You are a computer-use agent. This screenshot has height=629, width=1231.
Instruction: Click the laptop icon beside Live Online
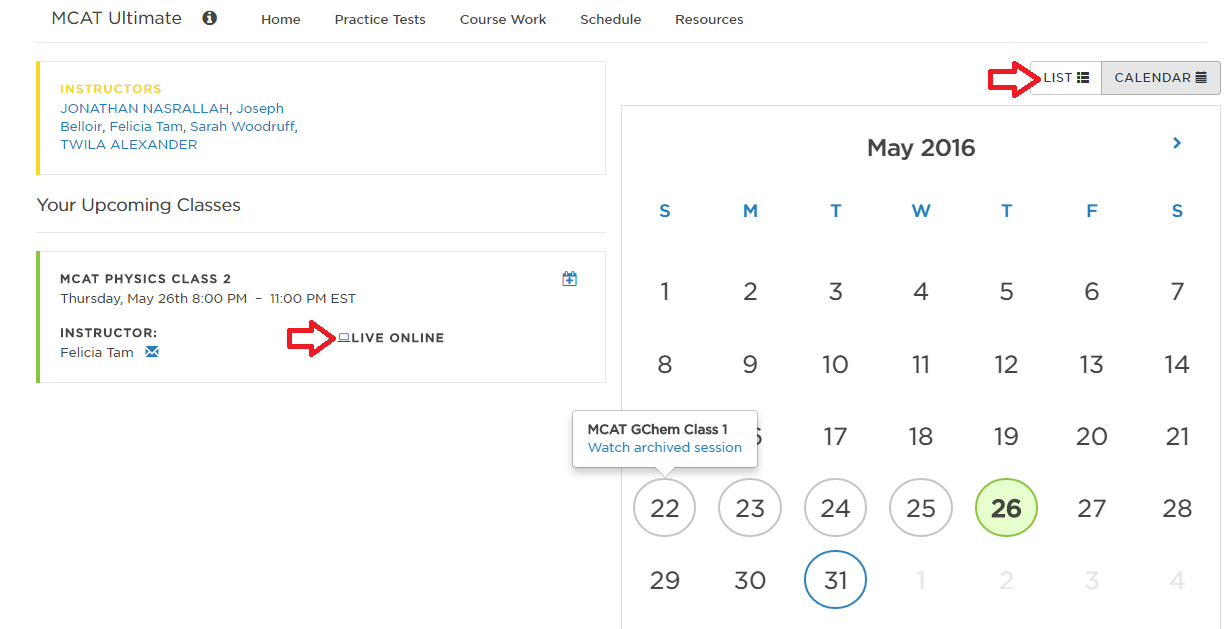pyautogui.click(x=344, y=338)
